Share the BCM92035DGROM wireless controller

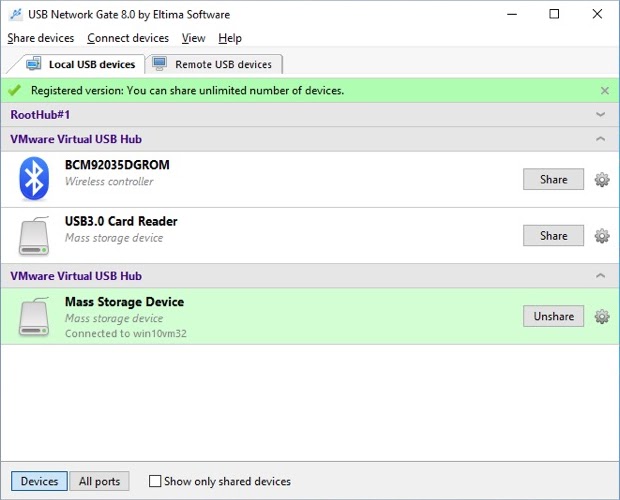553,179
